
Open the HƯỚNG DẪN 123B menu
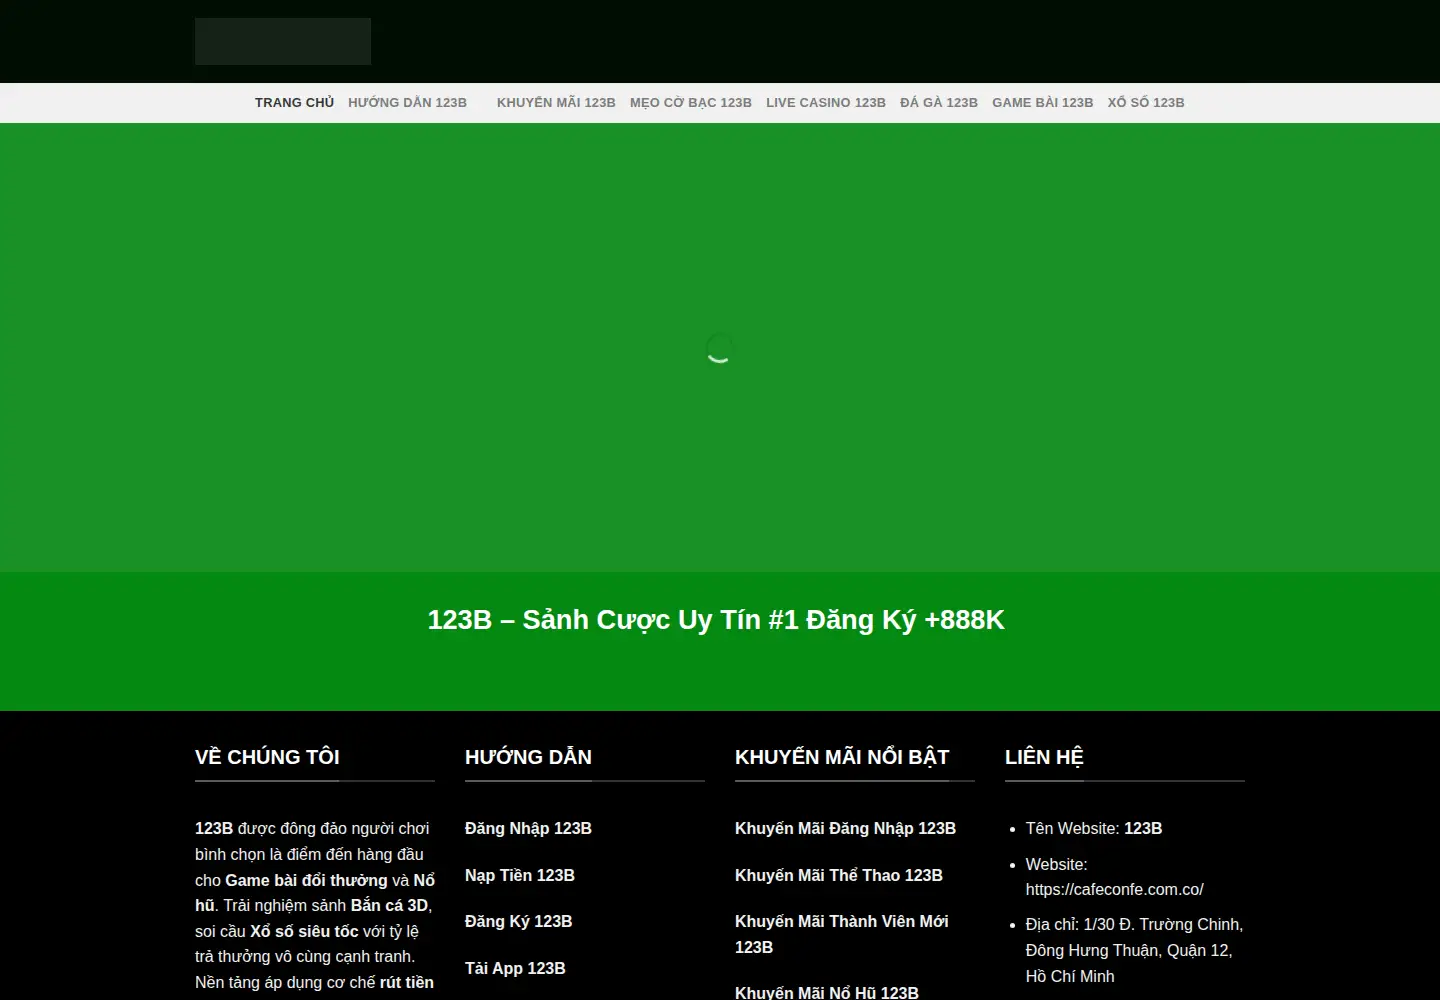[407, 103]
